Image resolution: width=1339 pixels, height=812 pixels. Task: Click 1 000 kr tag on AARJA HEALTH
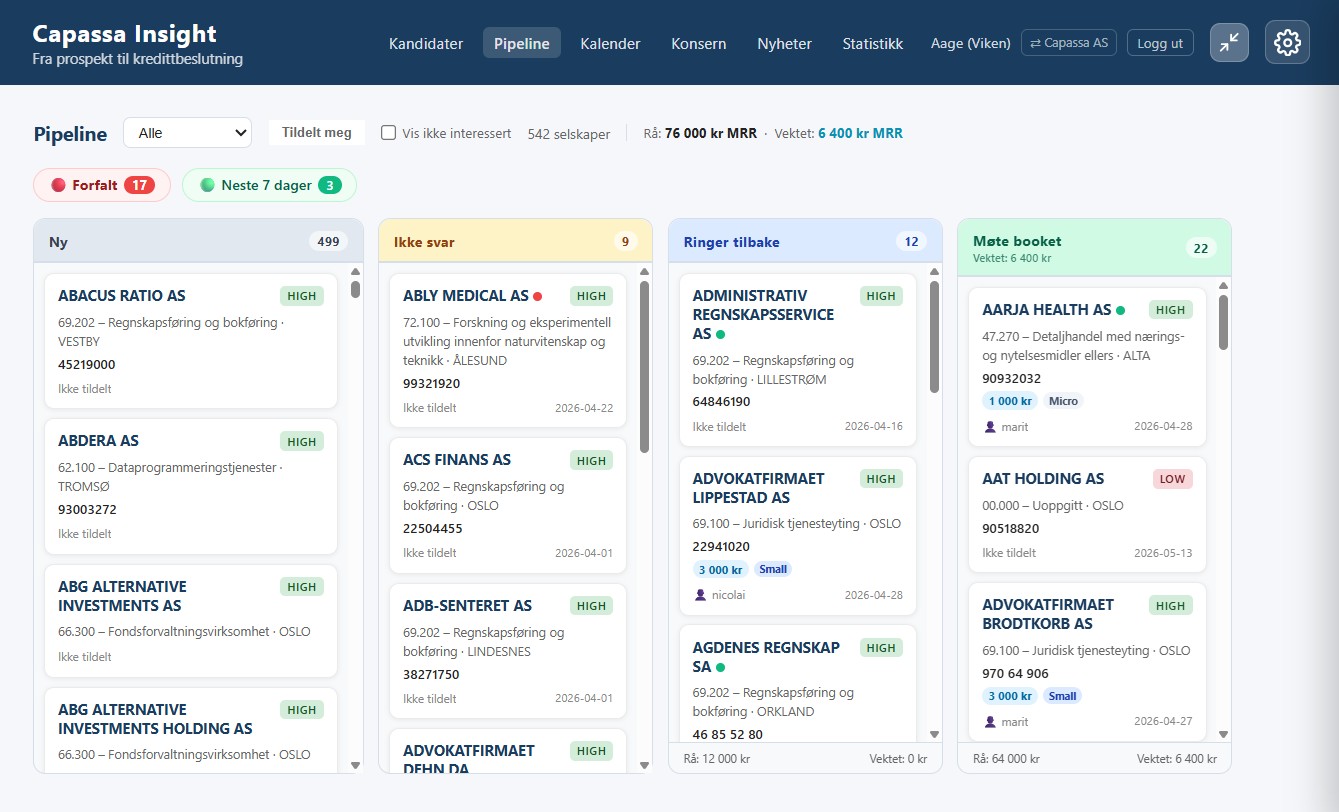[x=1010, y=401]
